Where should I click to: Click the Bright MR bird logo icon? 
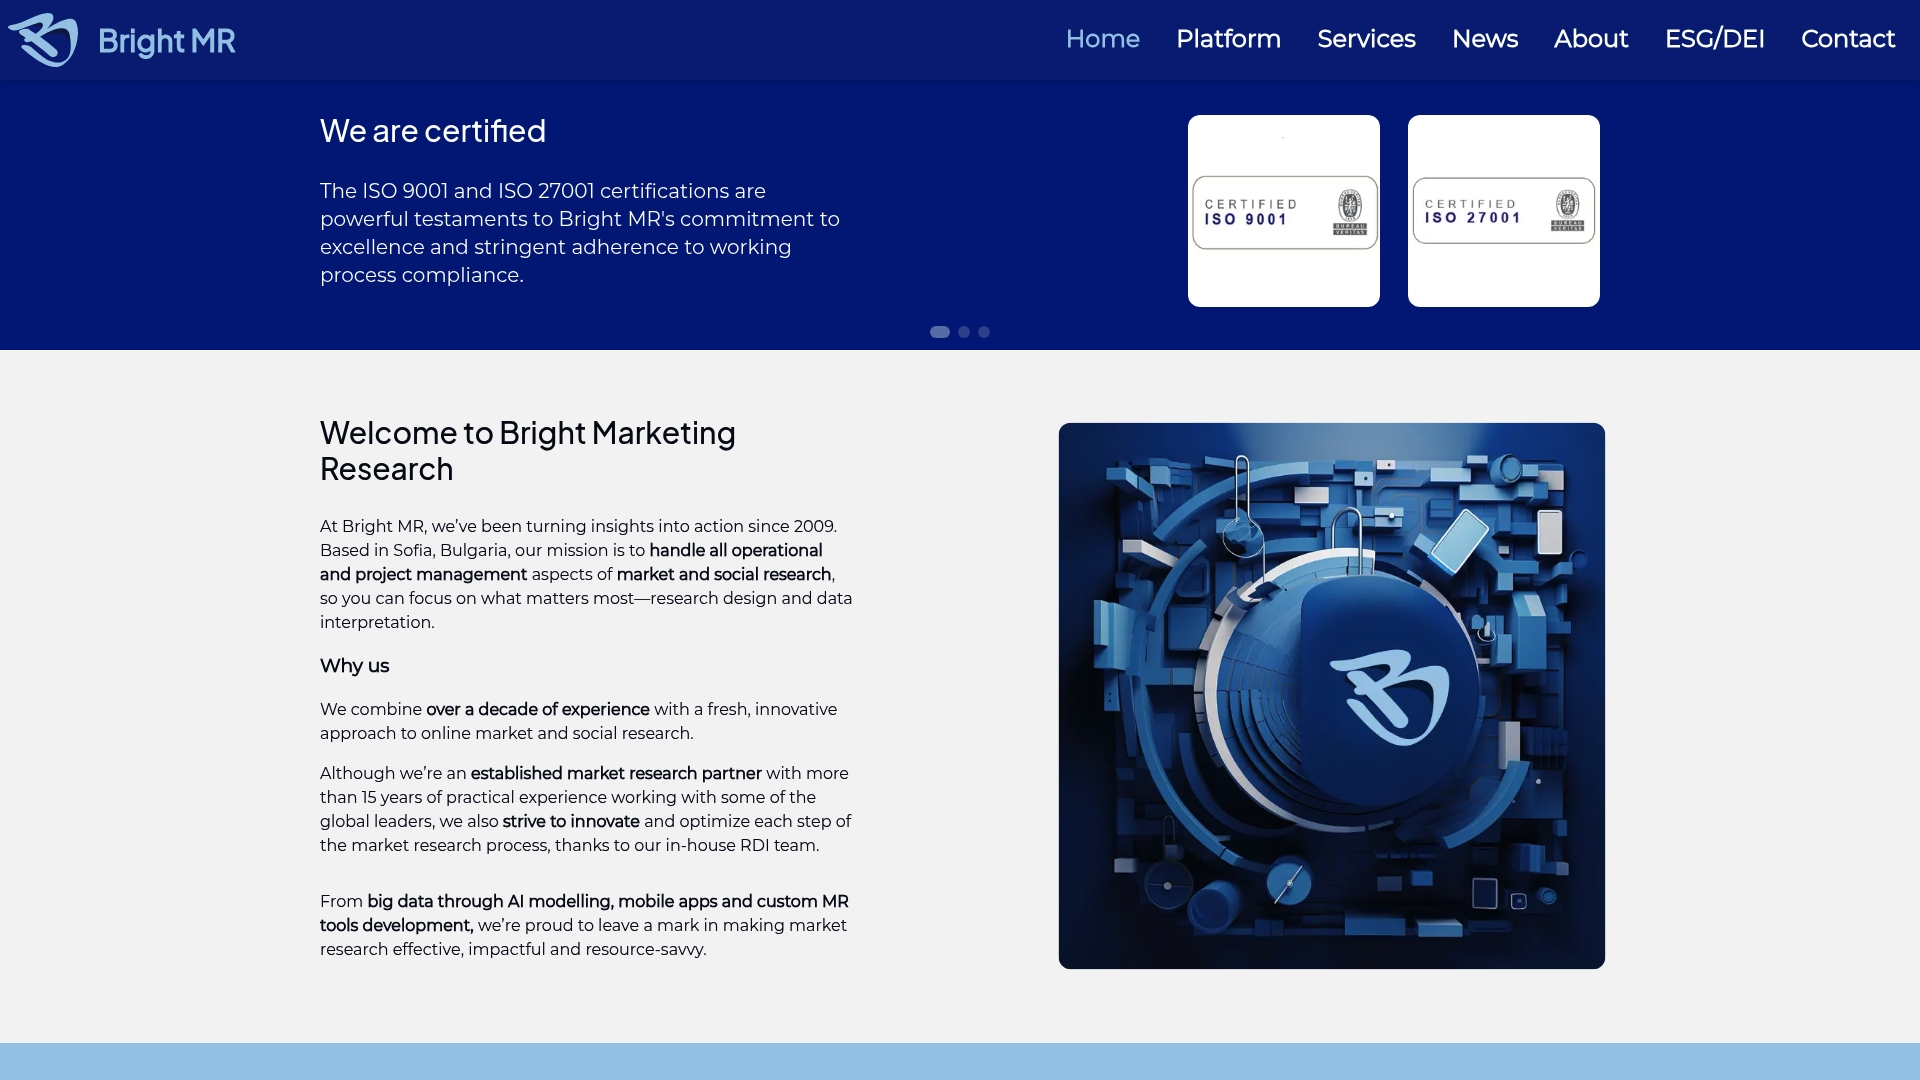[x=43, y=40]
